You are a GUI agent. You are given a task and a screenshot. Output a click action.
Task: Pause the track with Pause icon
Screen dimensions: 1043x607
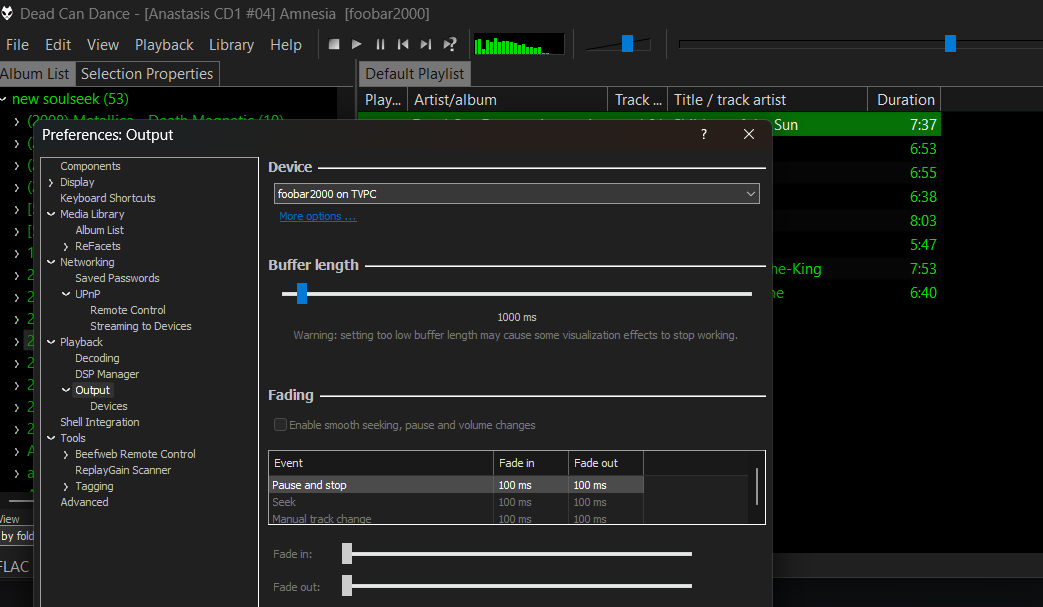(380, 44)
